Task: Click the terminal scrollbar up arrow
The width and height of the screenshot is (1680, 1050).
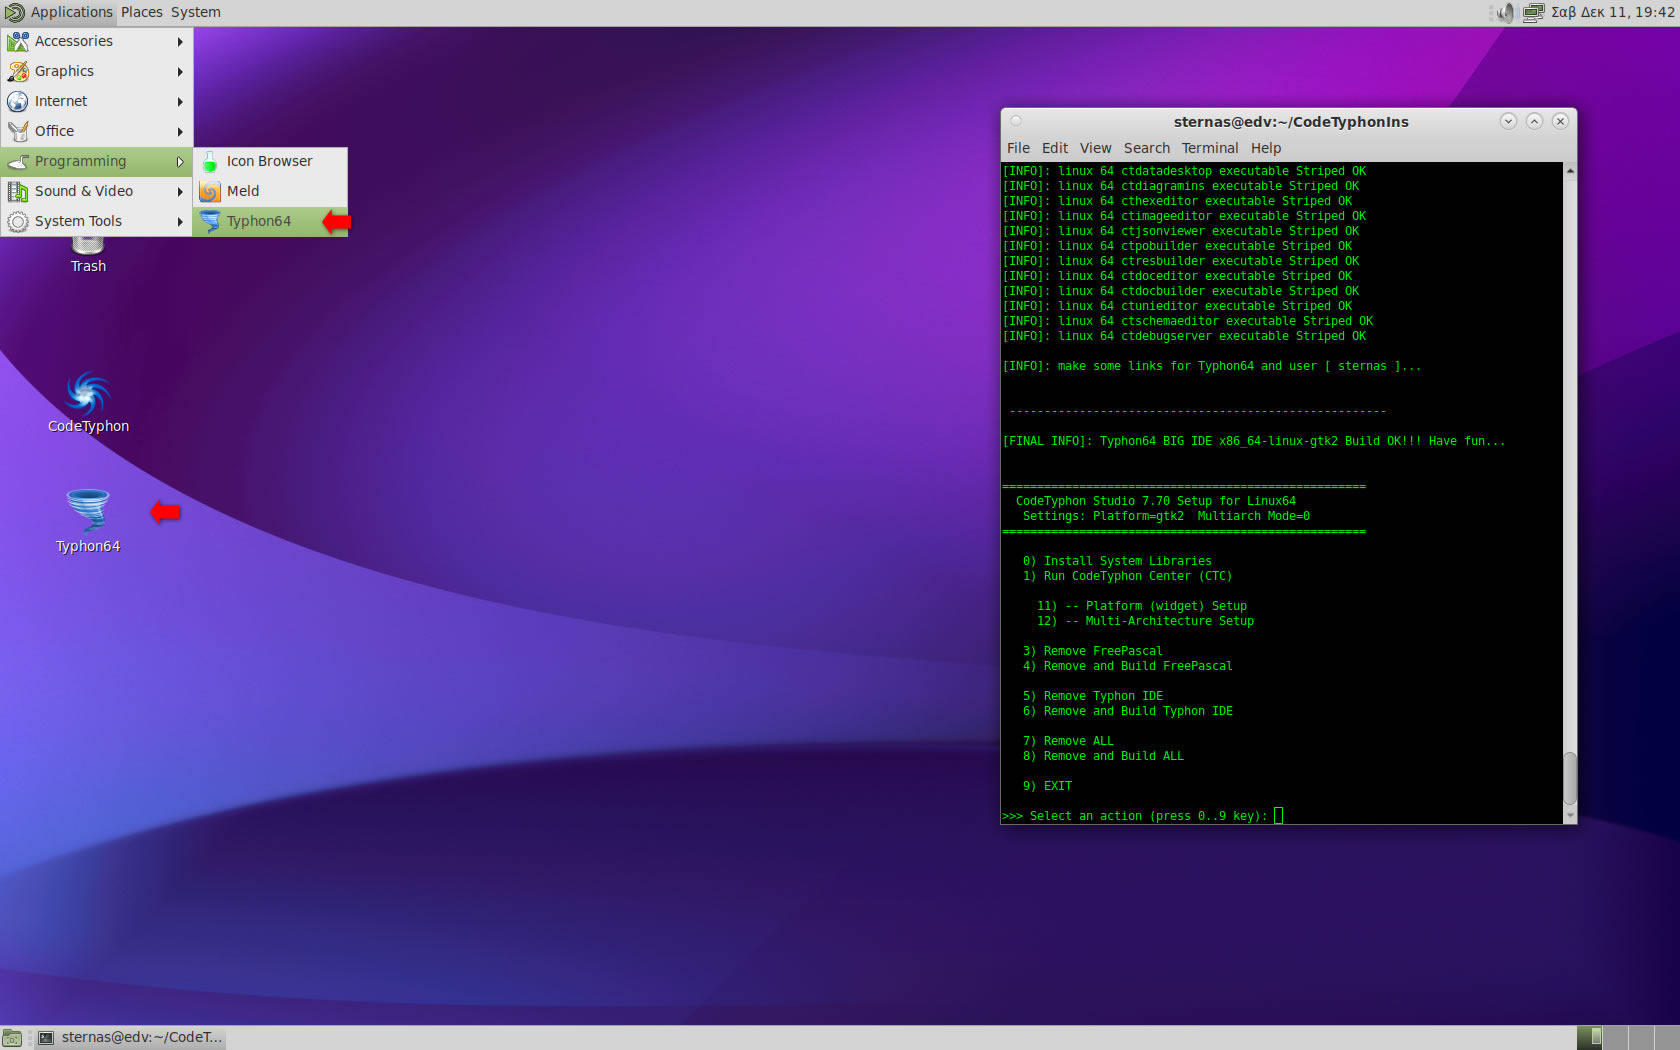Action: [x=1570, y=171]
